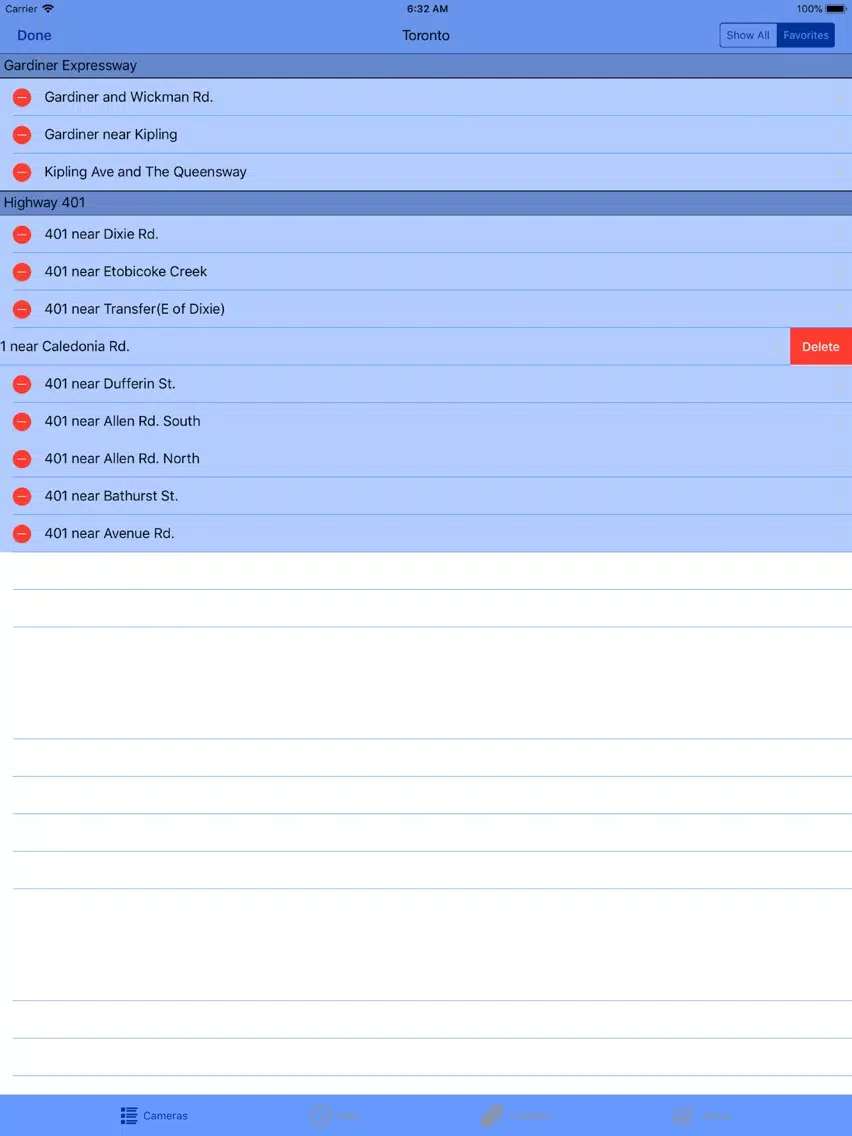Tap the "near Caledonia Rd." row text
Screen dimensions: 852x1136
65,346
